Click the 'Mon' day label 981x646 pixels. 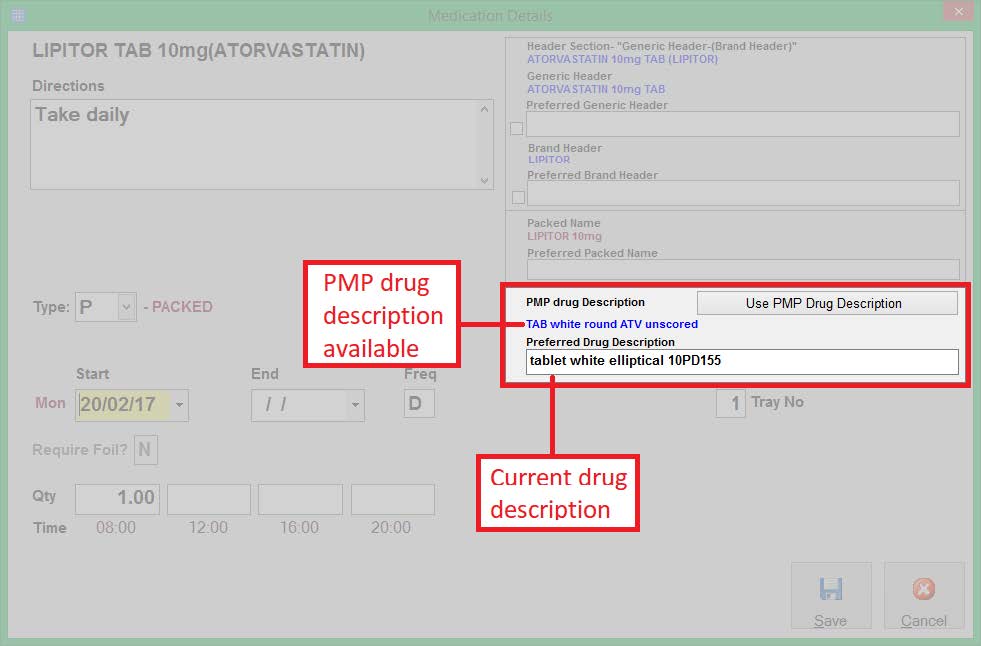(50, 403)
